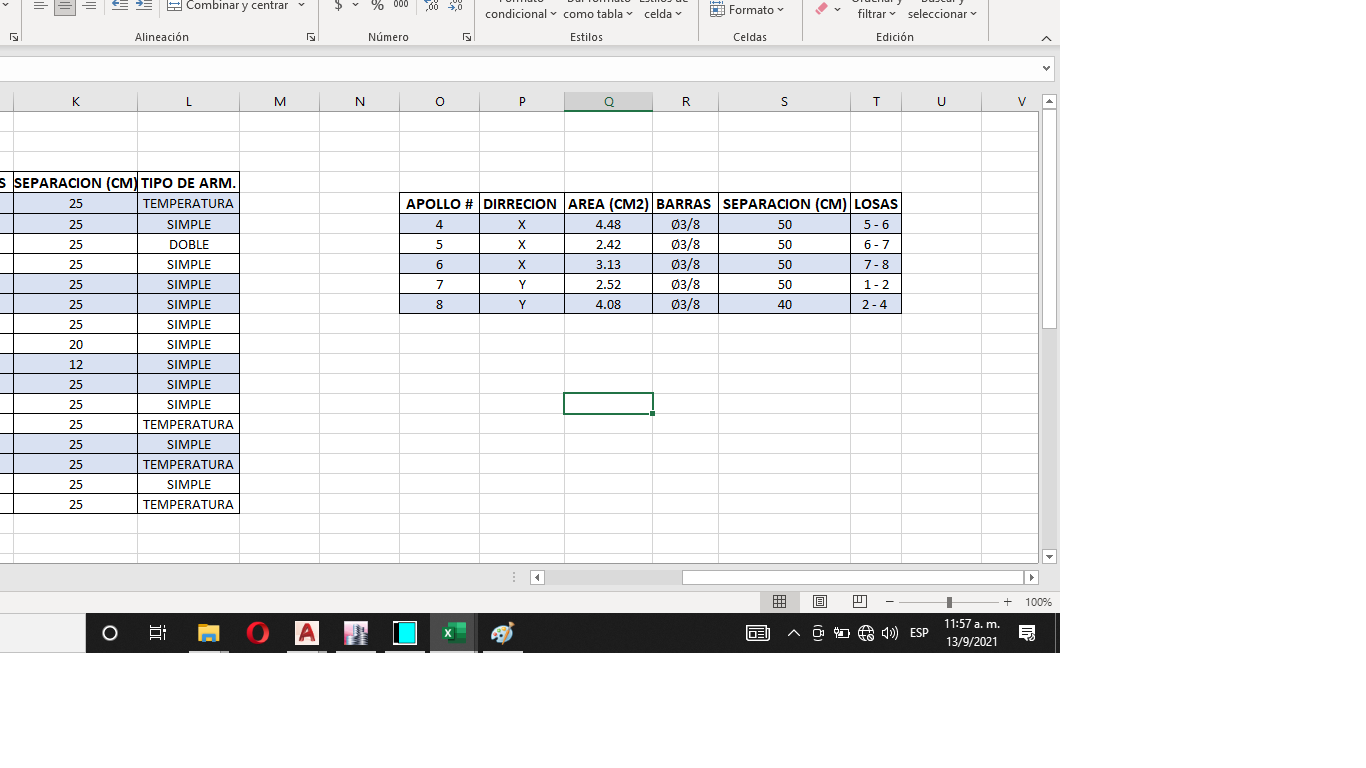Click the eraser (clear) icon
The height and width of the screenshot is (768, 1366).
click(x=822, y=9)
